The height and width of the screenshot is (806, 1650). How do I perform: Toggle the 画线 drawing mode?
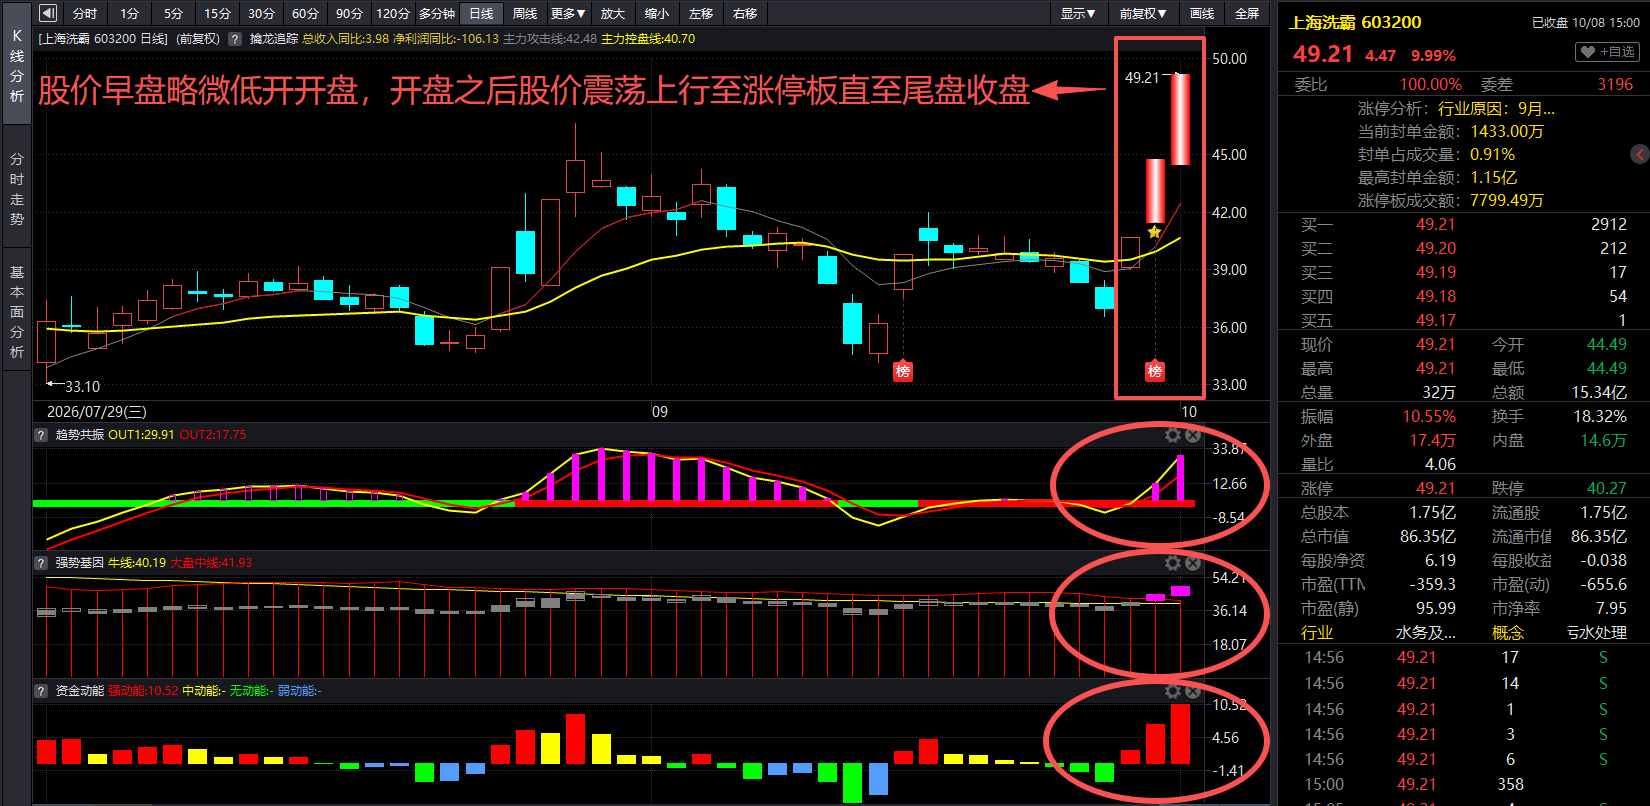pyautogui.click(x=1202, y=13)
